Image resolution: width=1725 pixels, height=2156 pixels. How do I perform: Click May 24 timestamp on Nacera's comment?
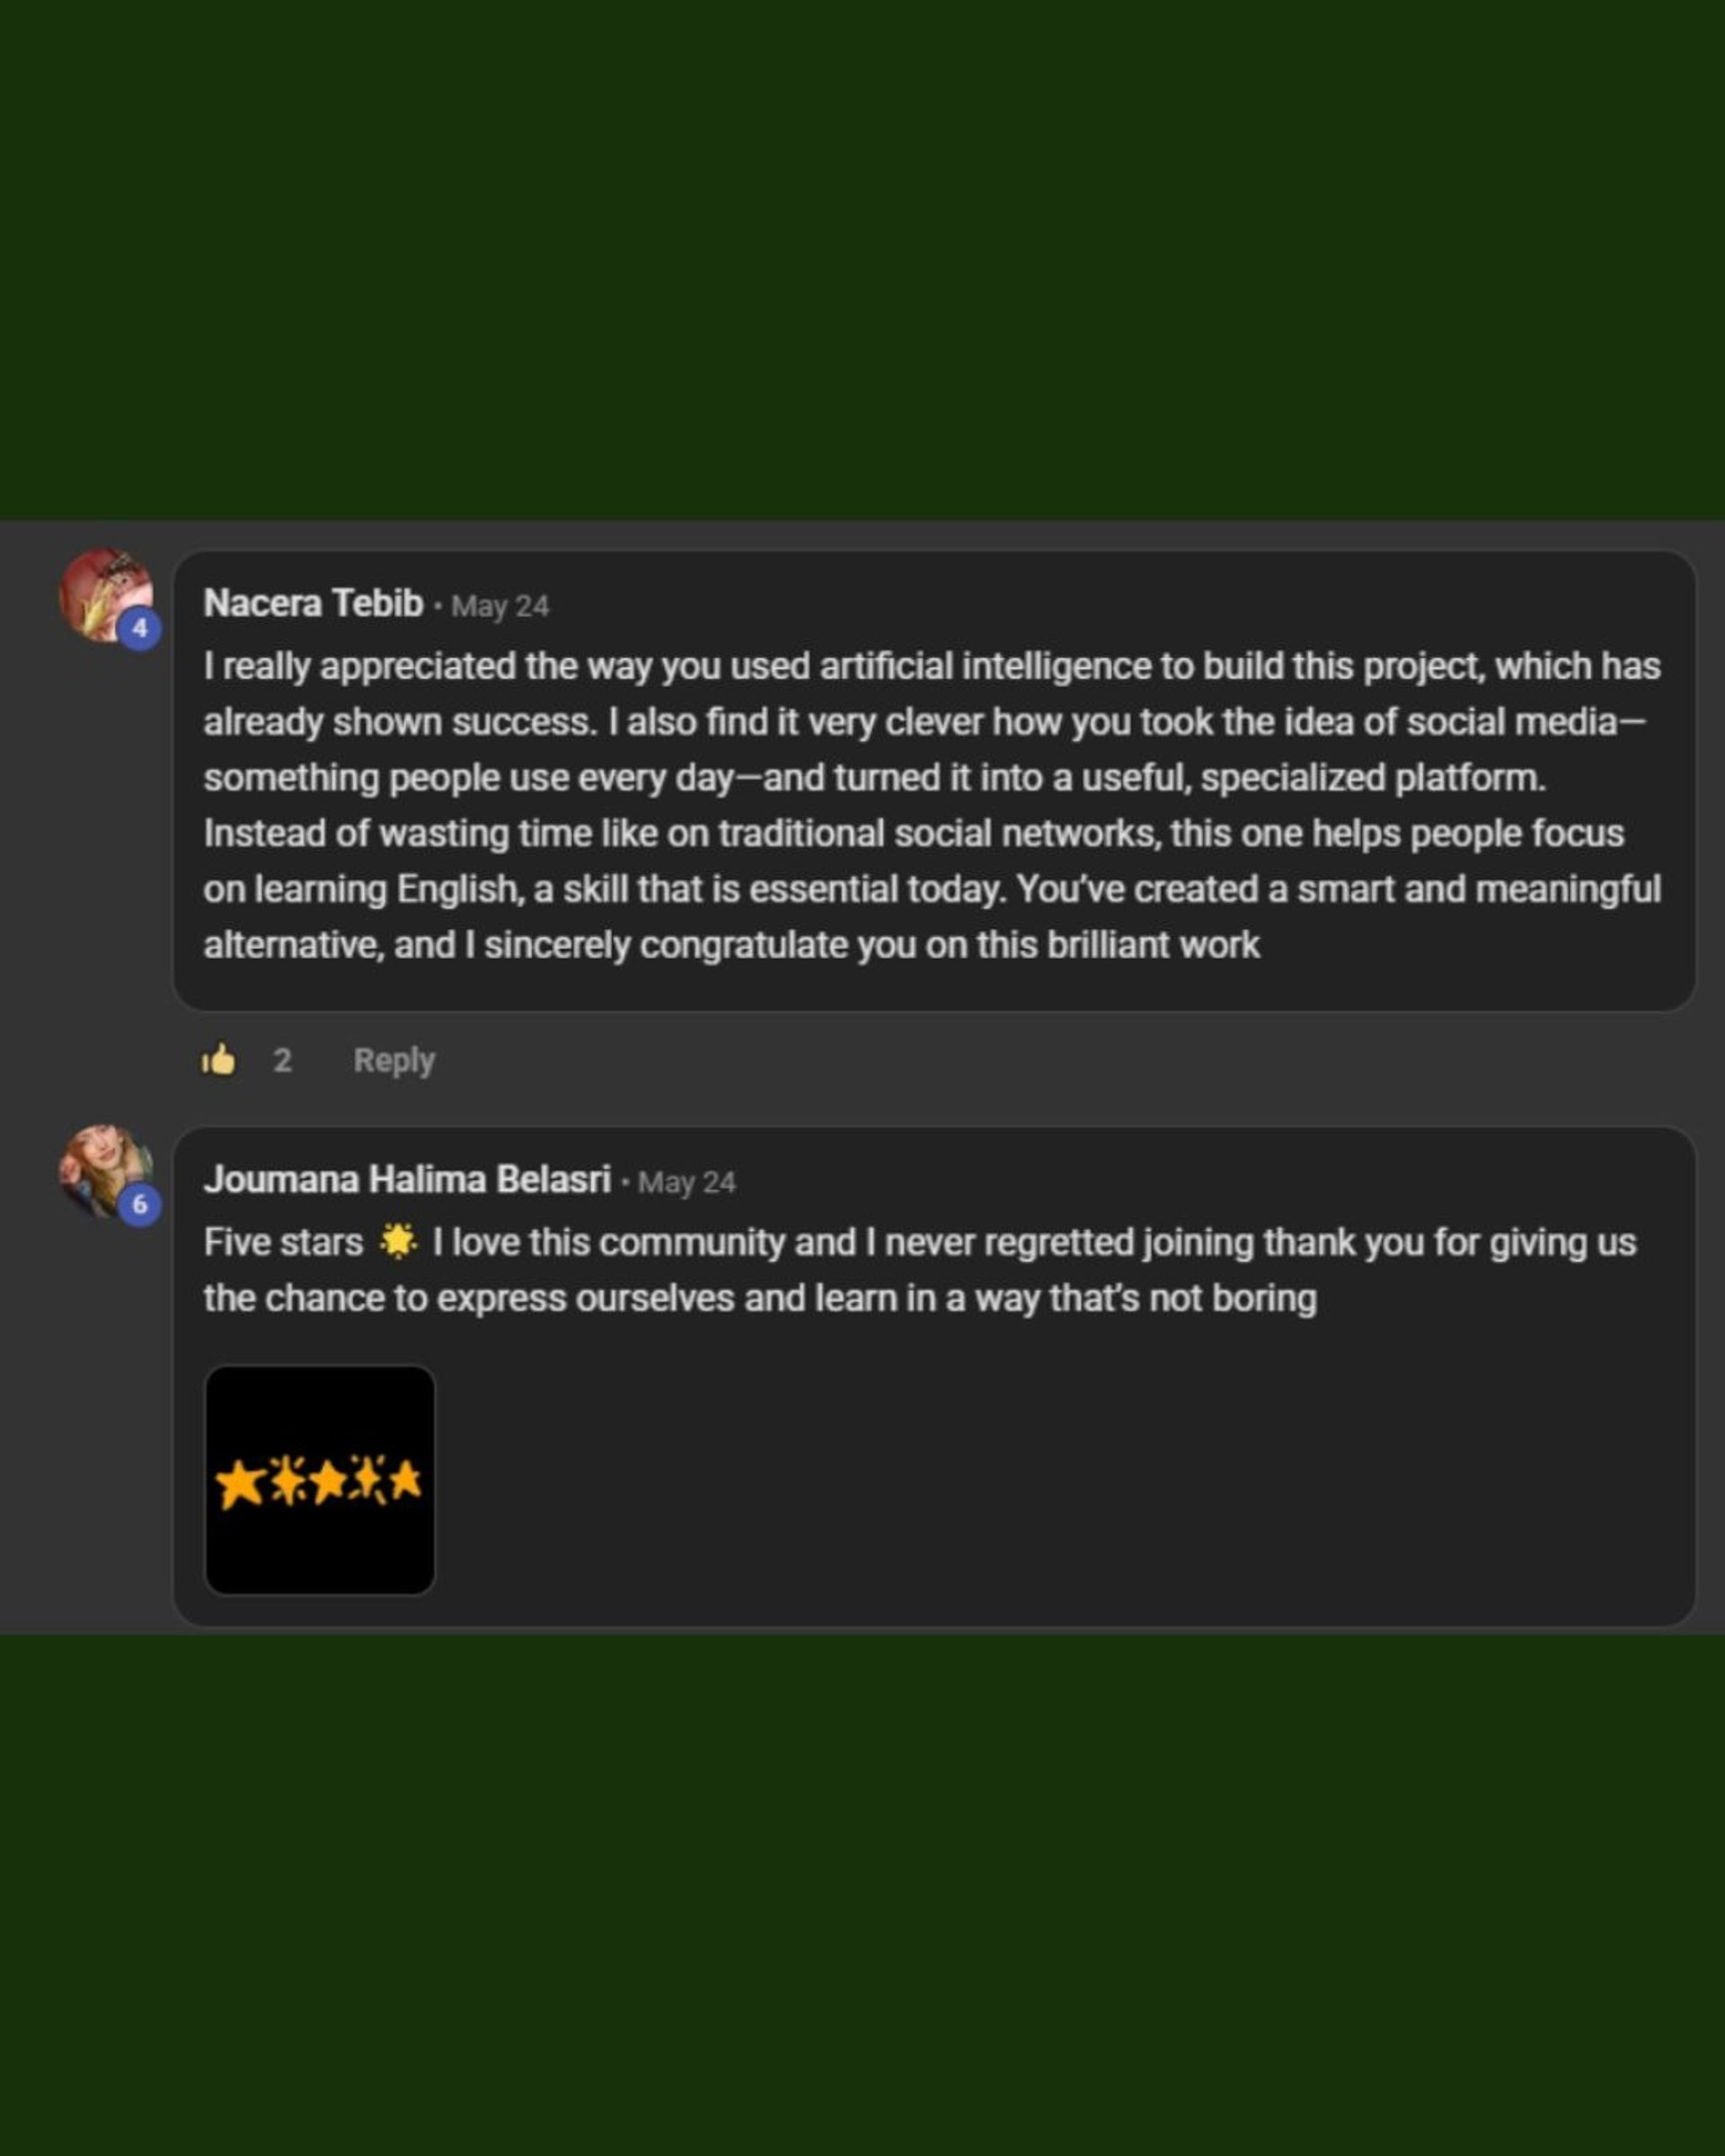500,606
